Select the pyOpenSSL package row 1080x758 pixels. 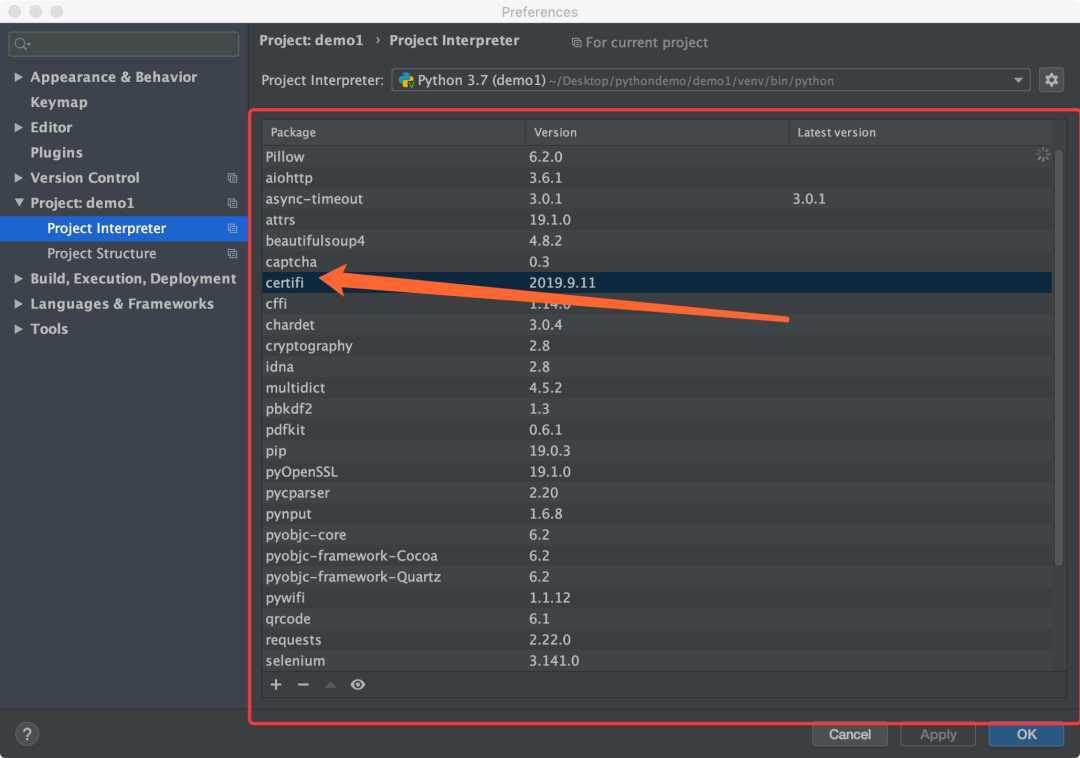(657, 472)
